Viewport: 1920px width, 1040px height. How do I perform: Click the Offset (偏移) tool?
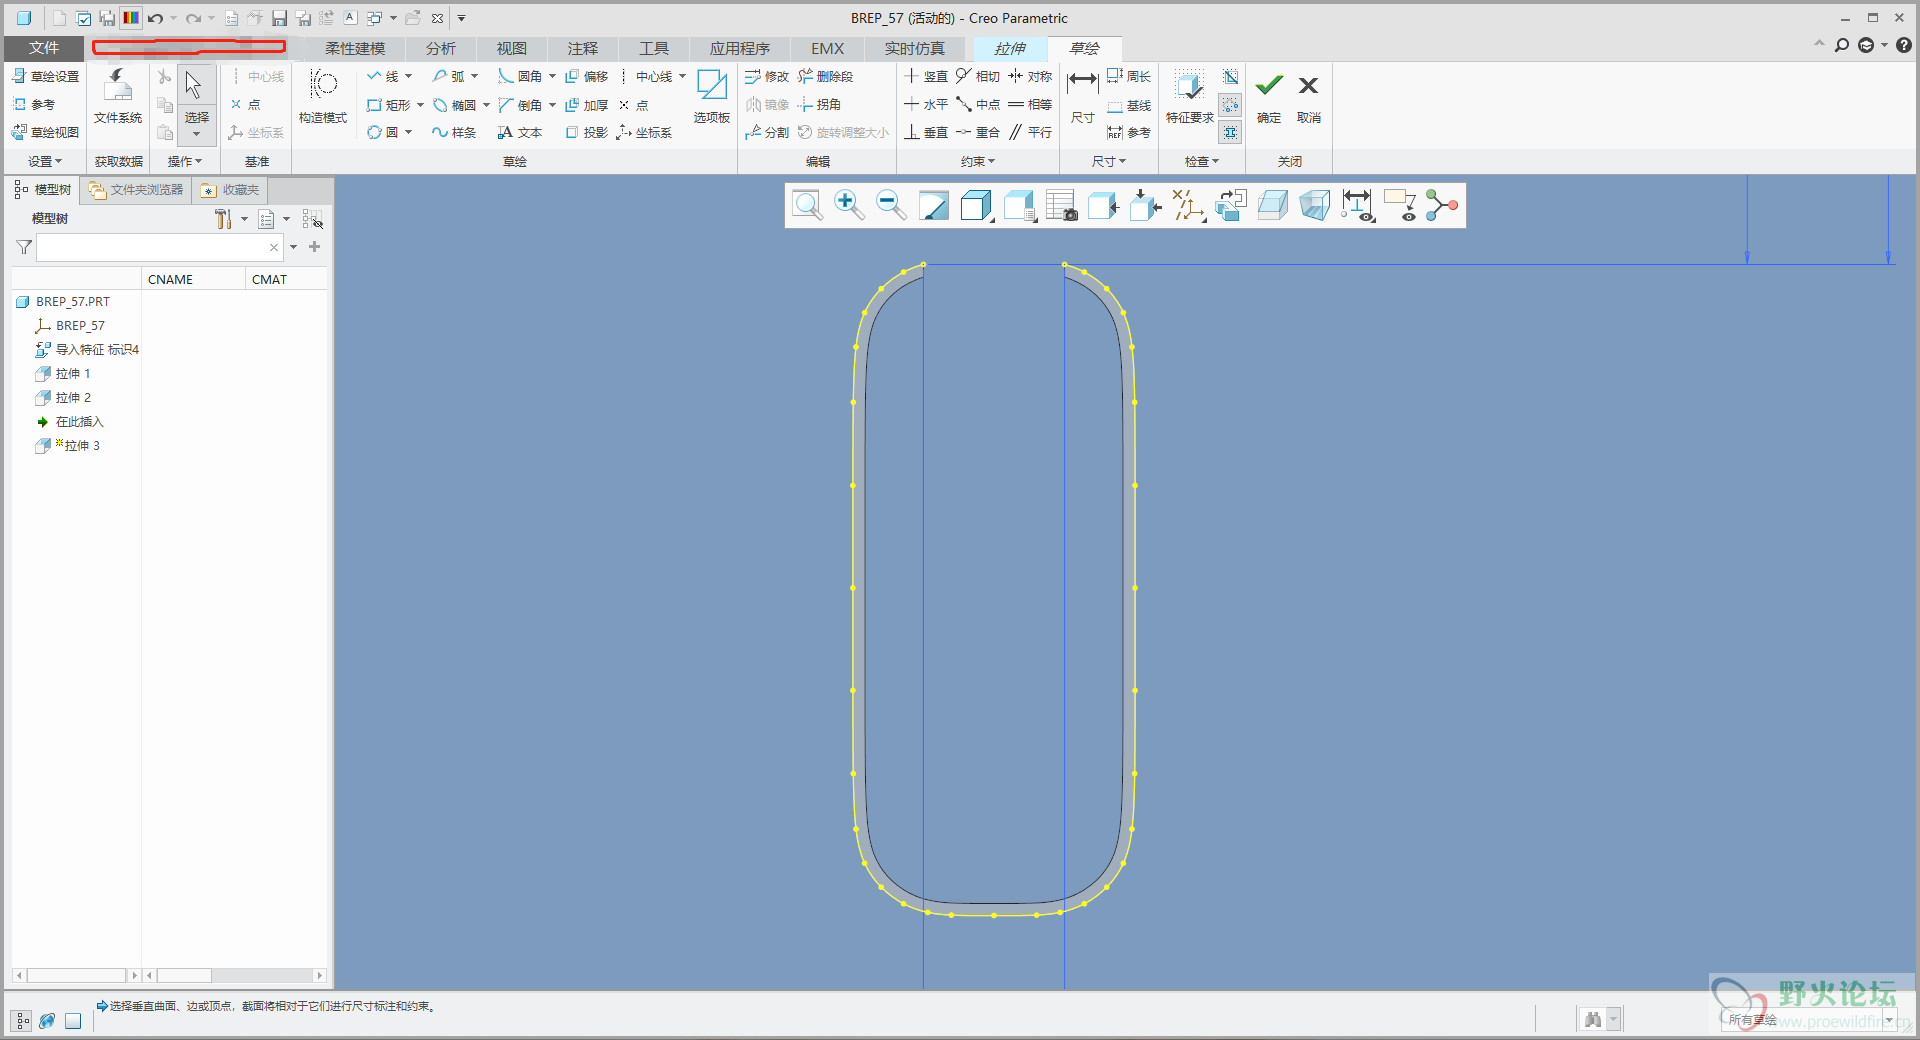[587, 76]
